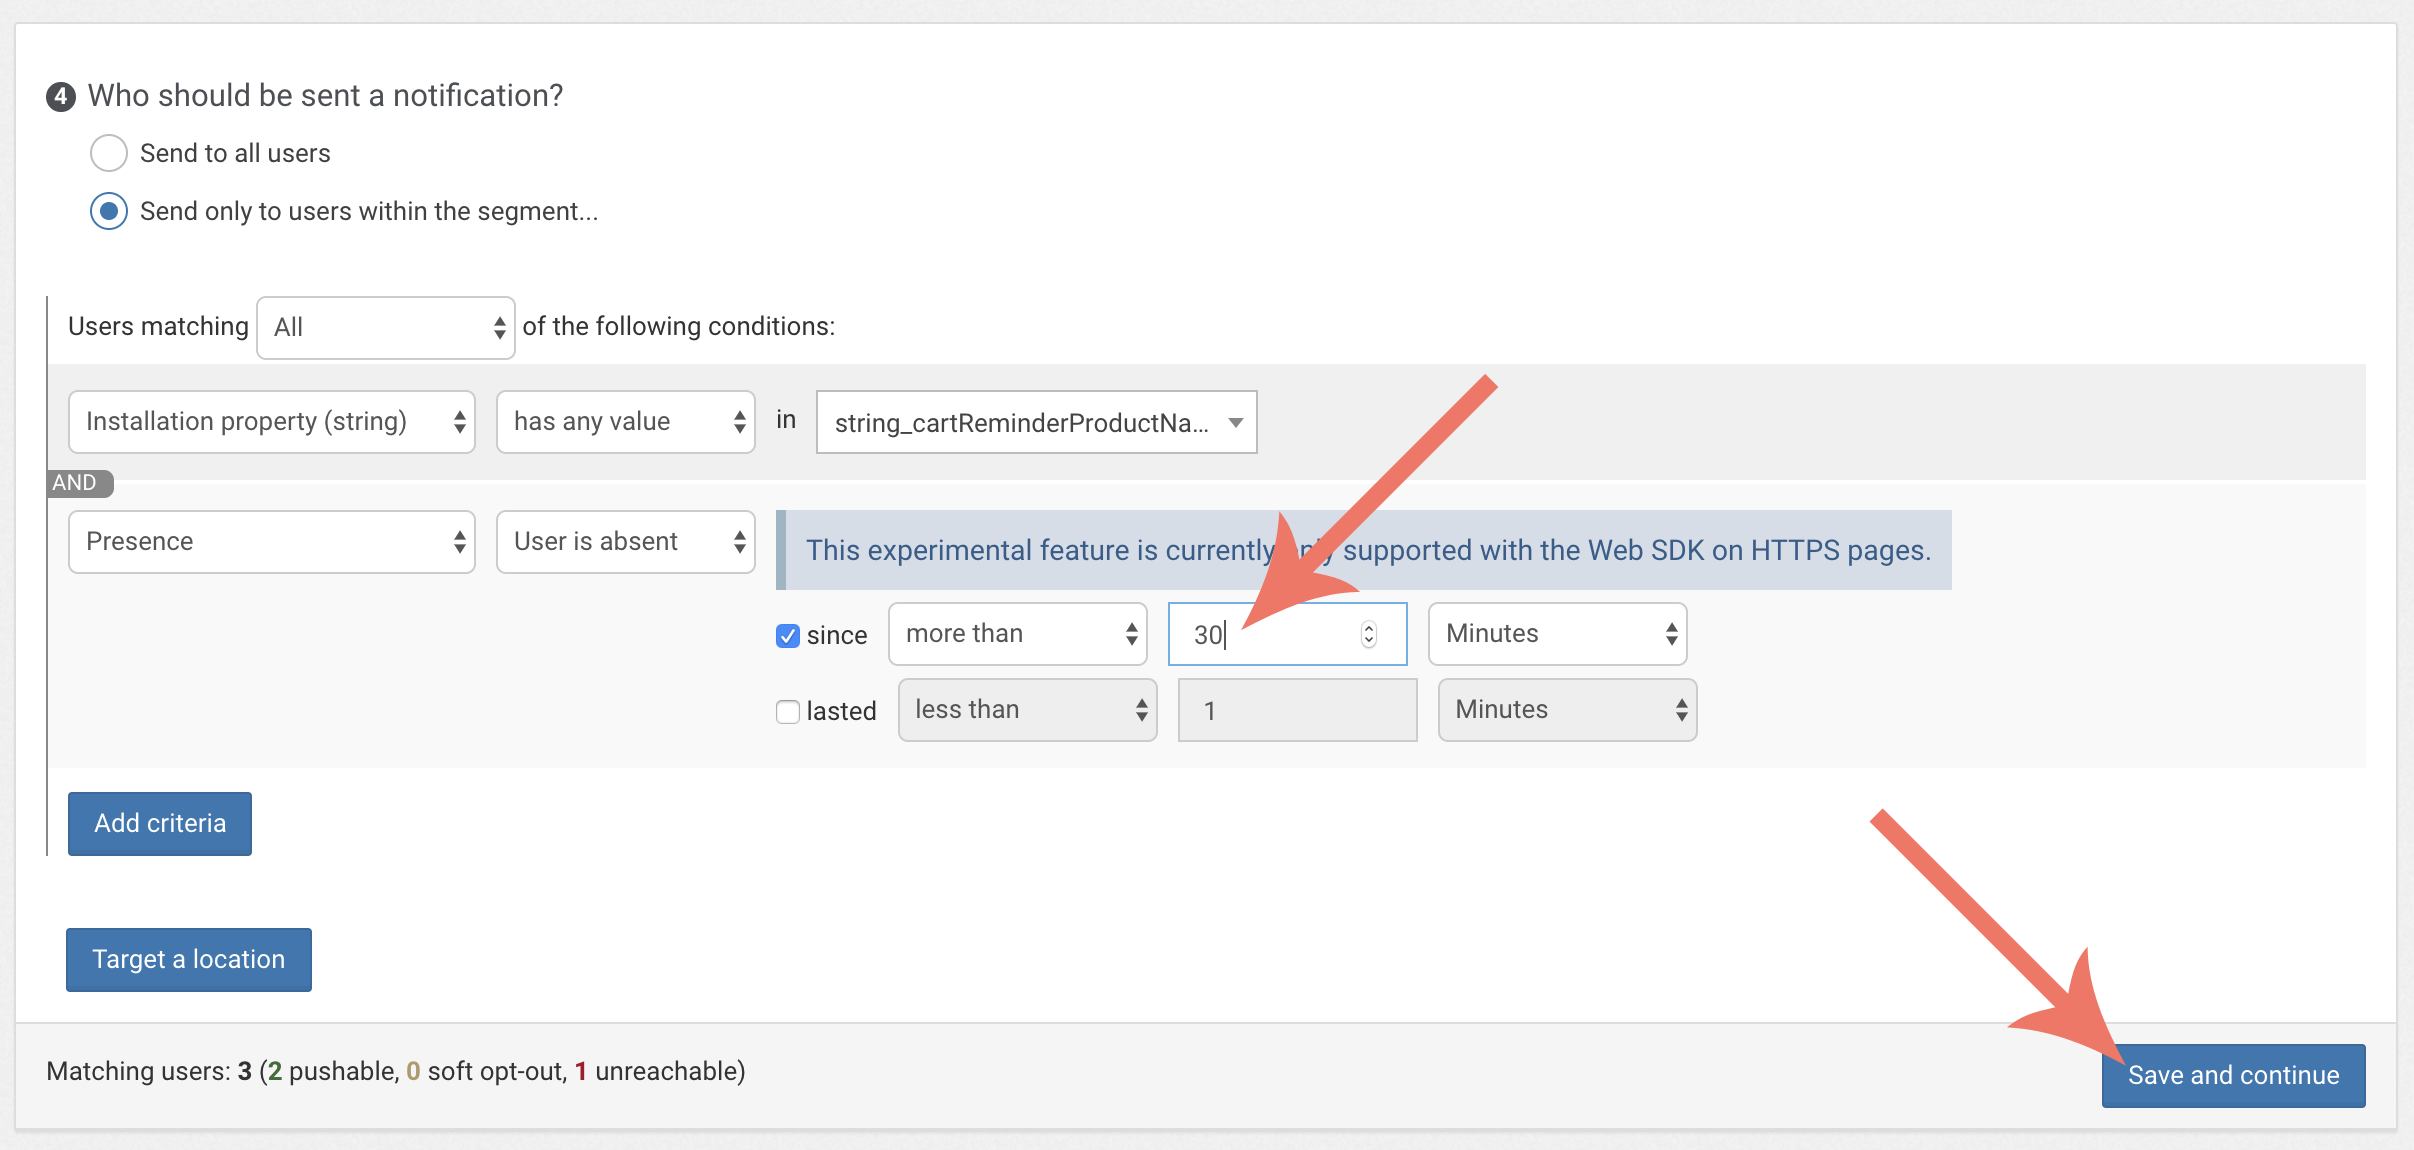The height and width of the screenshot is (1150, 2414).
Task: Enable the 'lasted' checkbox
Action: click(x=788, y=711)
